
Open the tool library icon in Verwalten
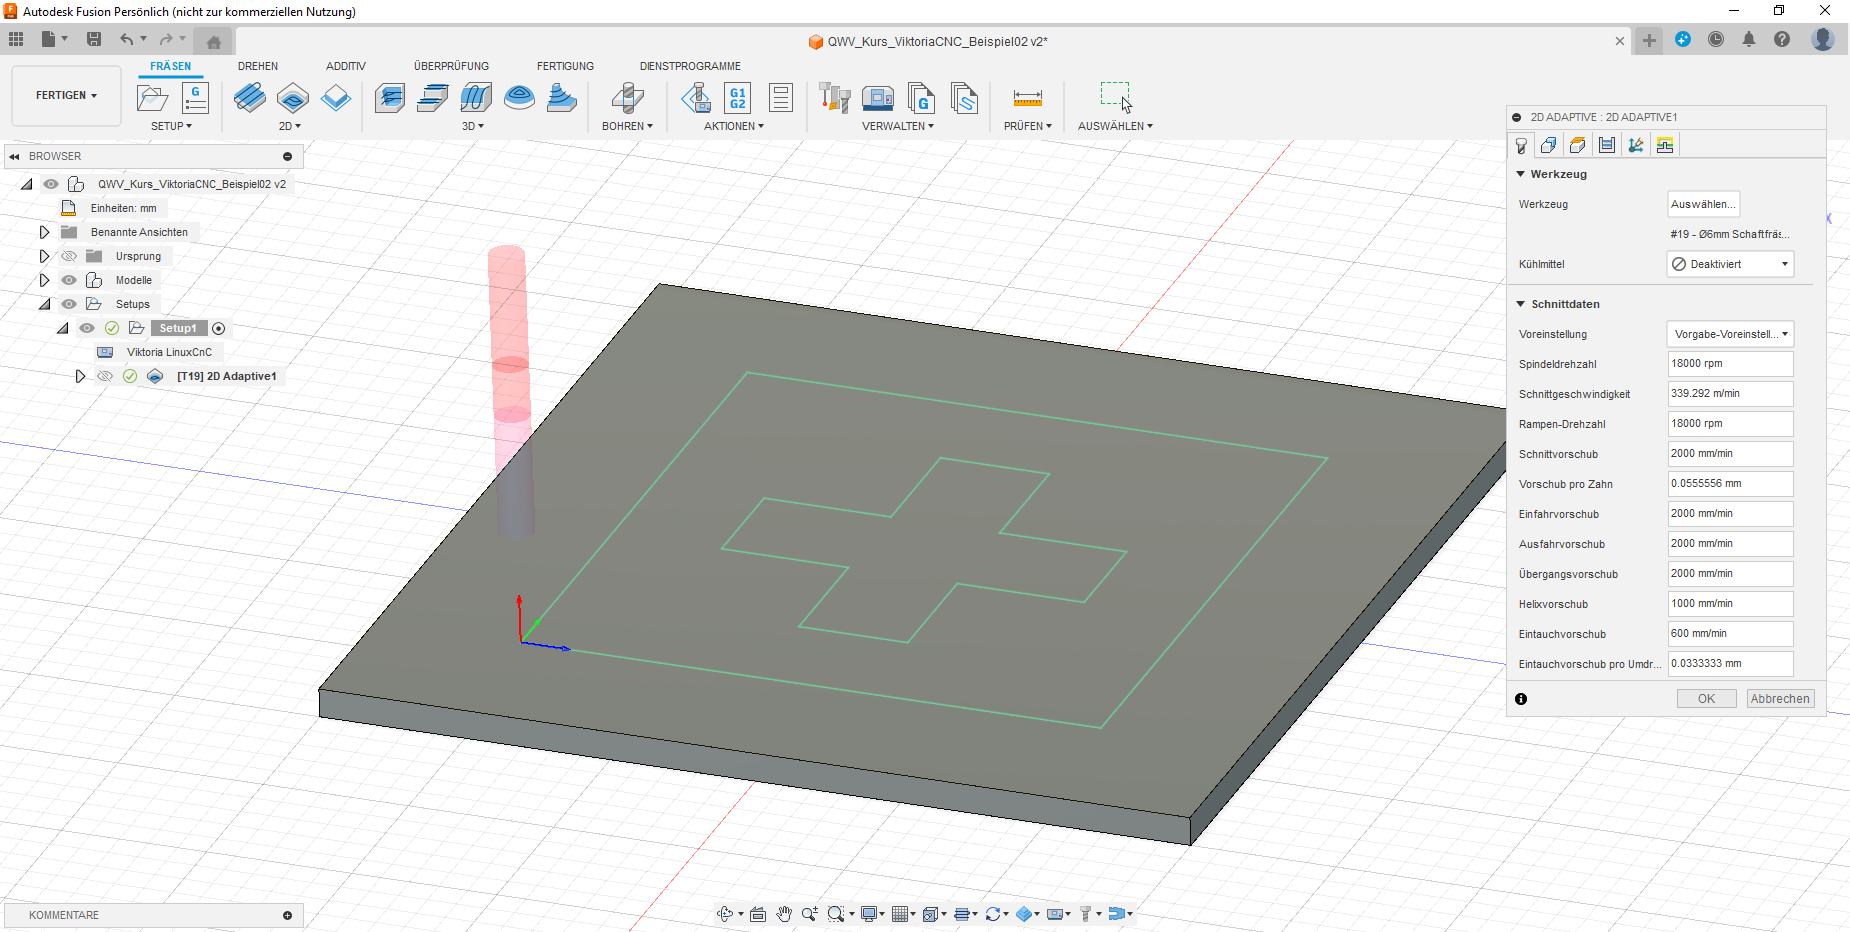click(x=834, y=98)
